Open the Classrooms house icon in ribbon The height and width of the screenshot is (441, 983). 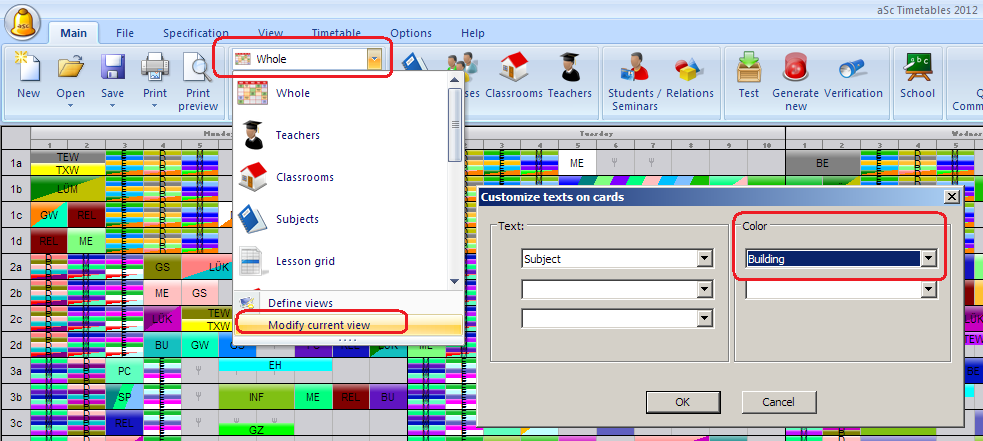coord(514,69)
